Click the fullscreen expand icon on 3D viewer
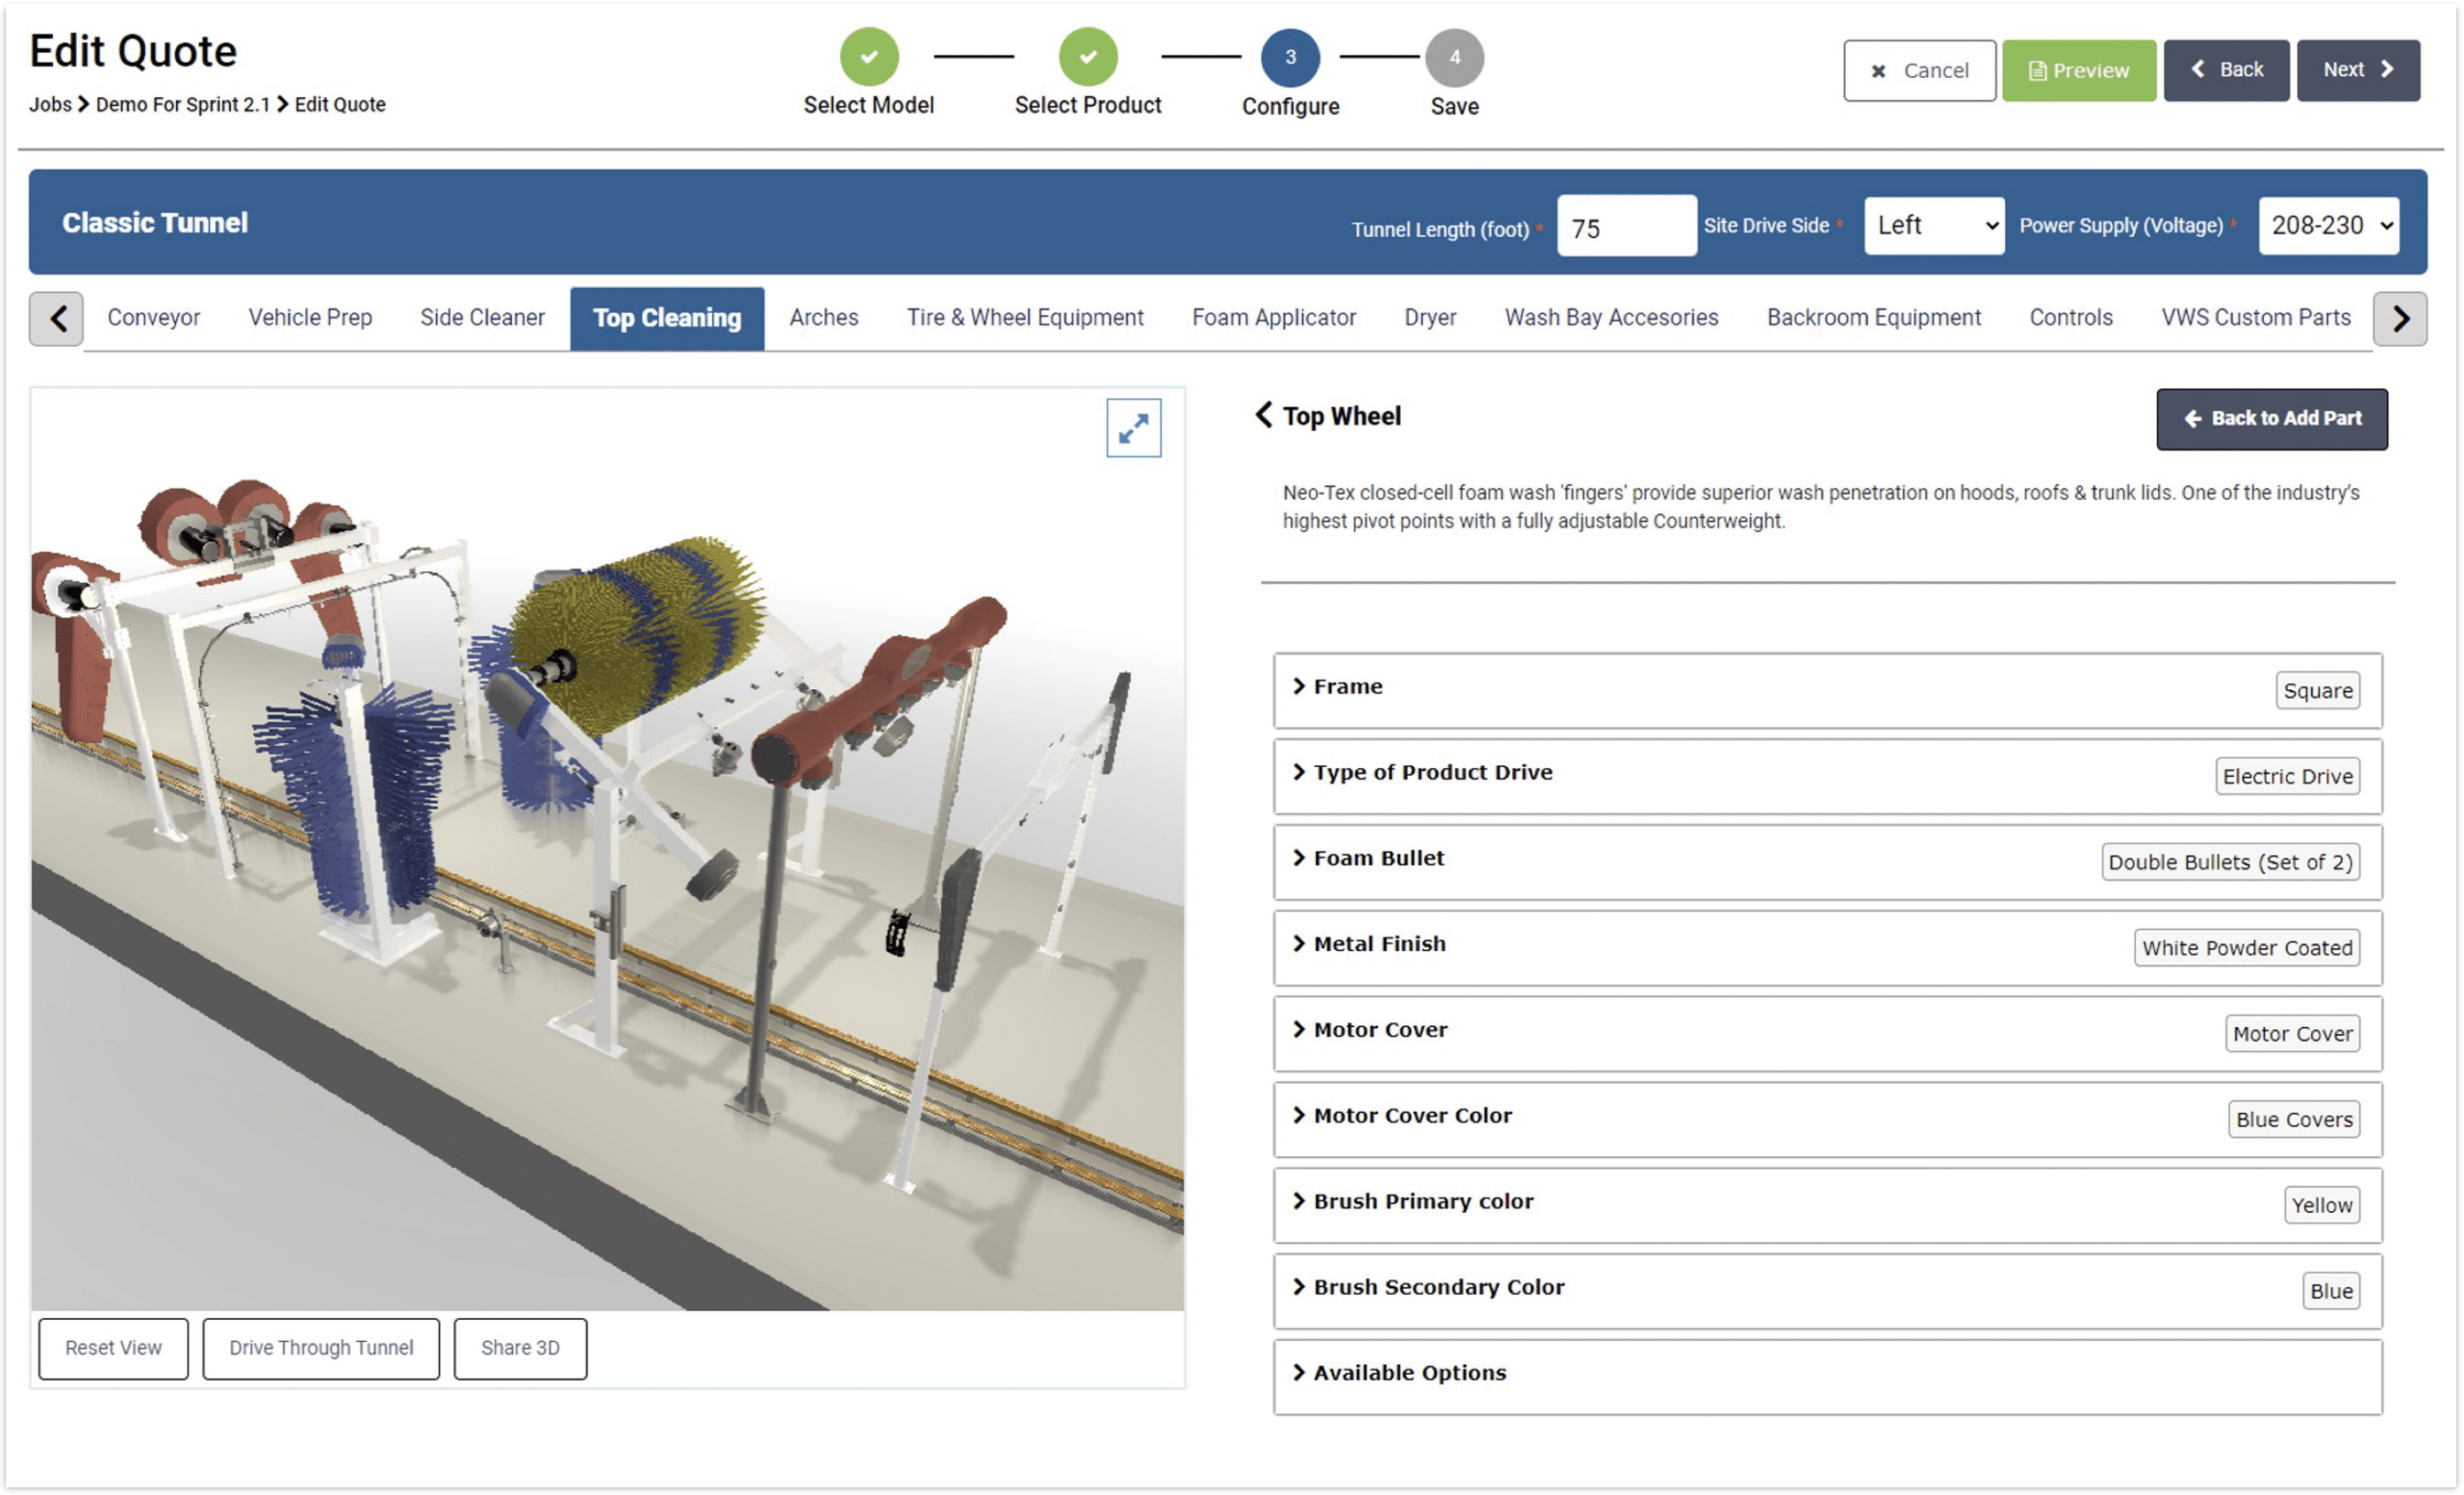This screenshot has height=1495, width=2464. tap(1133, 428)
